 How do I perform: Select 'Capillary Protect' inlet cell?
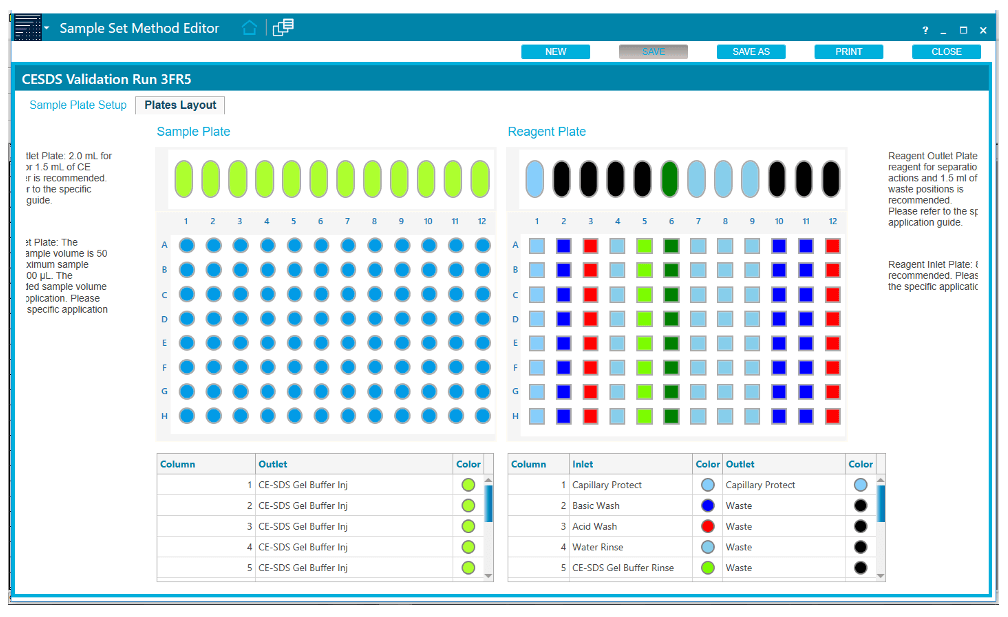631,485
